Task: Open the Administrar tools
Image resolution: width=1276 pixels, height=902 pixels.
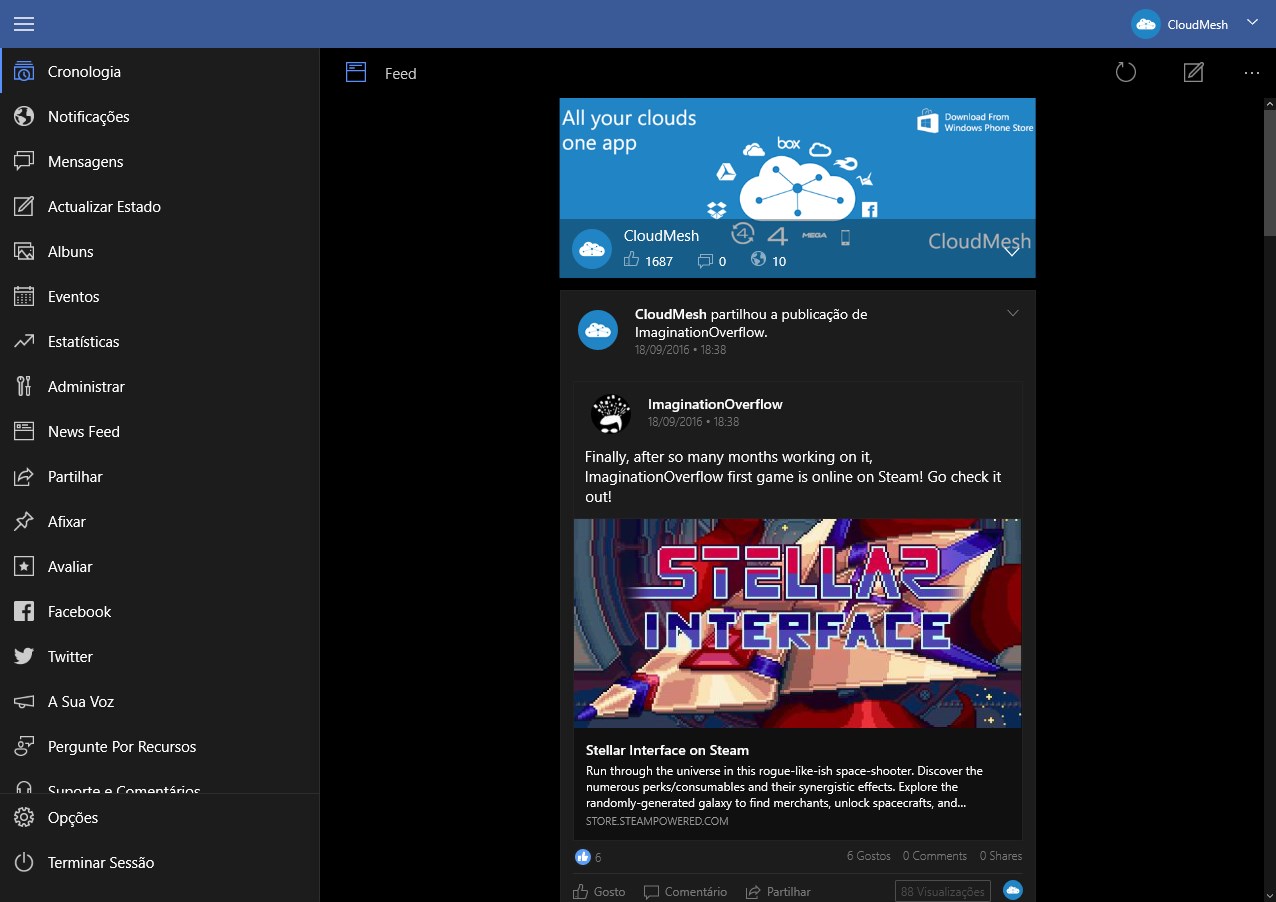Action: (x=84, y=386)
